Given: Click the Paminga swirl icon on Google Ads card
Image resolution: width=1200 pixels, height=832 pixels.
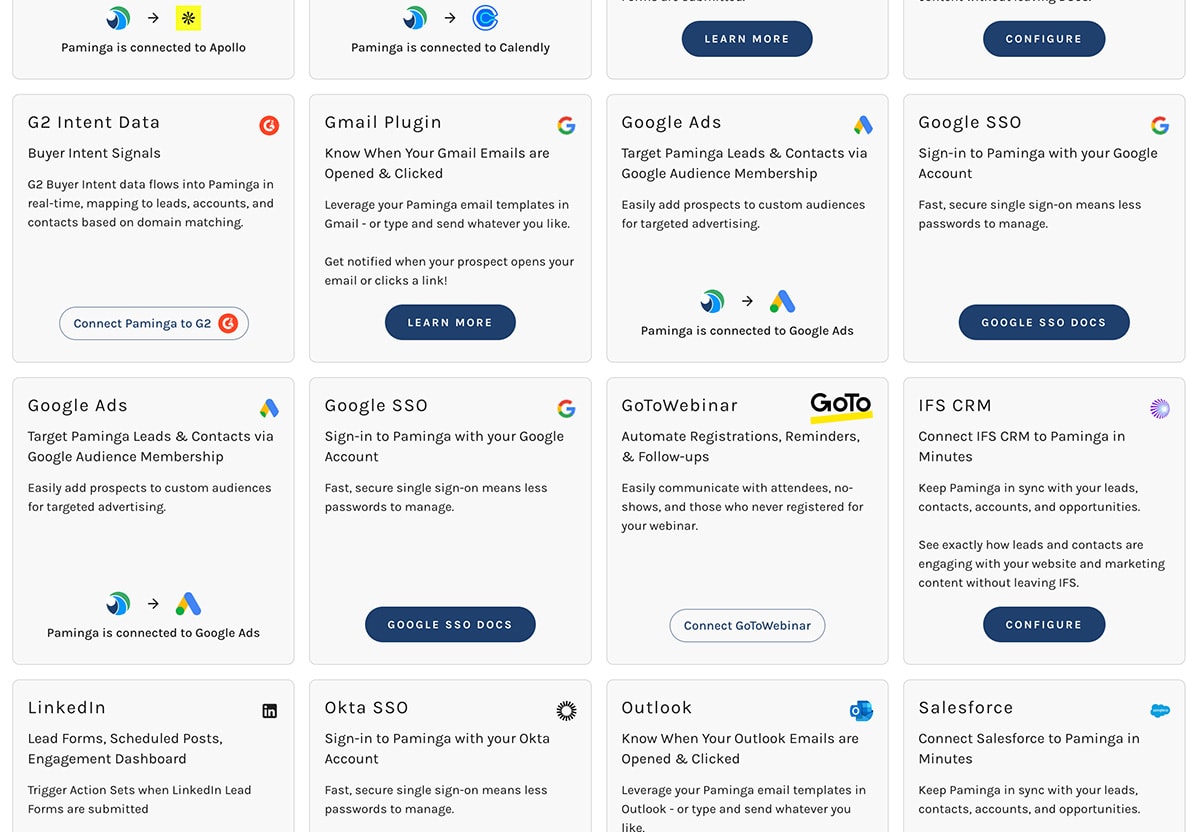Looking at the screenshot, I should tap(712, 301).
